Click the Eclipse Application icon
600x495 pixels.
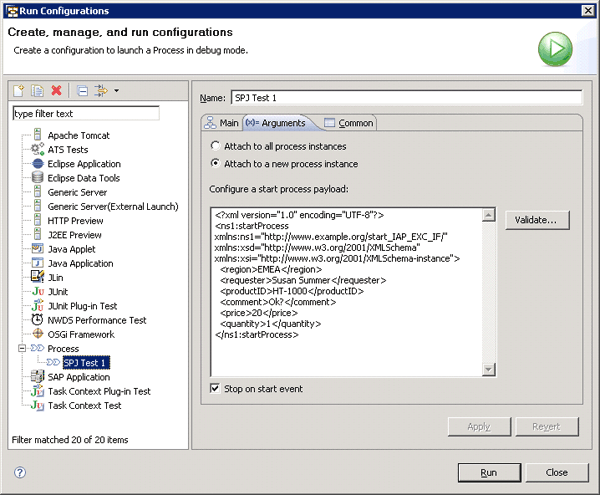(x=38, y=164)
